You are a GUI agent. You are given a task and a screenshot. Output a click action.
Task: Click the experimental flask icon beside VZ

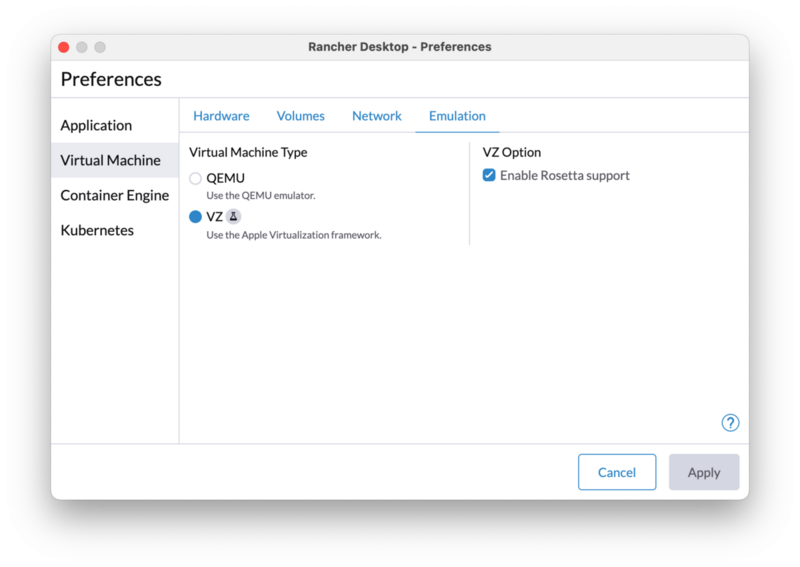(233, 216)
